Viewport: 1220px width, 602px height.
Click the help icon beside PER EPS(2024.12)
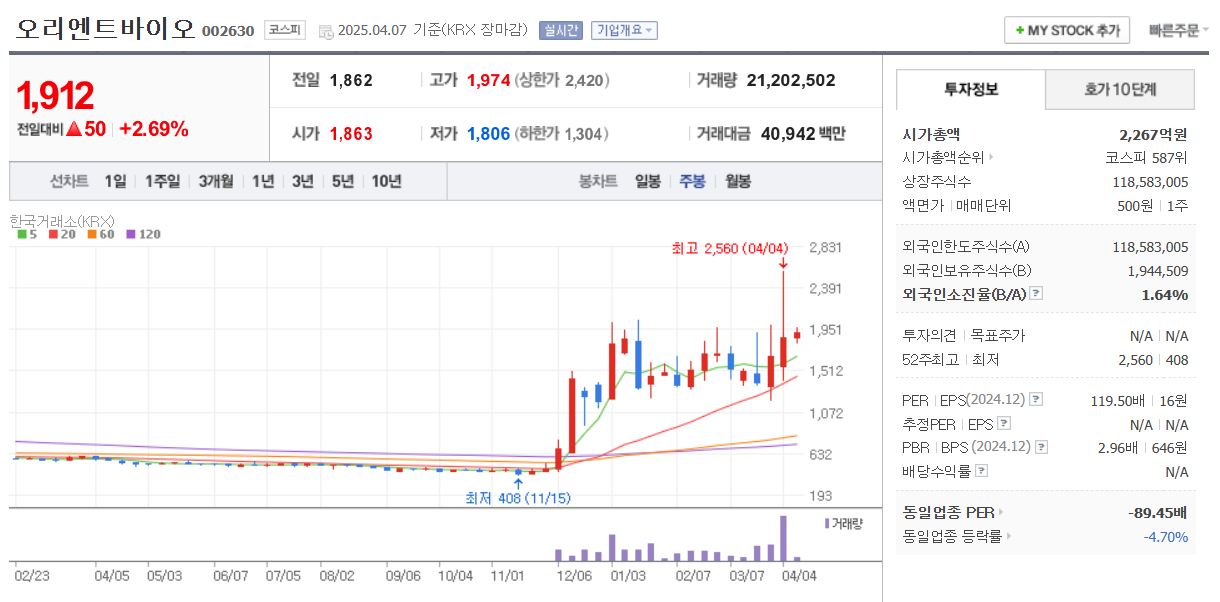[1035, 400]
